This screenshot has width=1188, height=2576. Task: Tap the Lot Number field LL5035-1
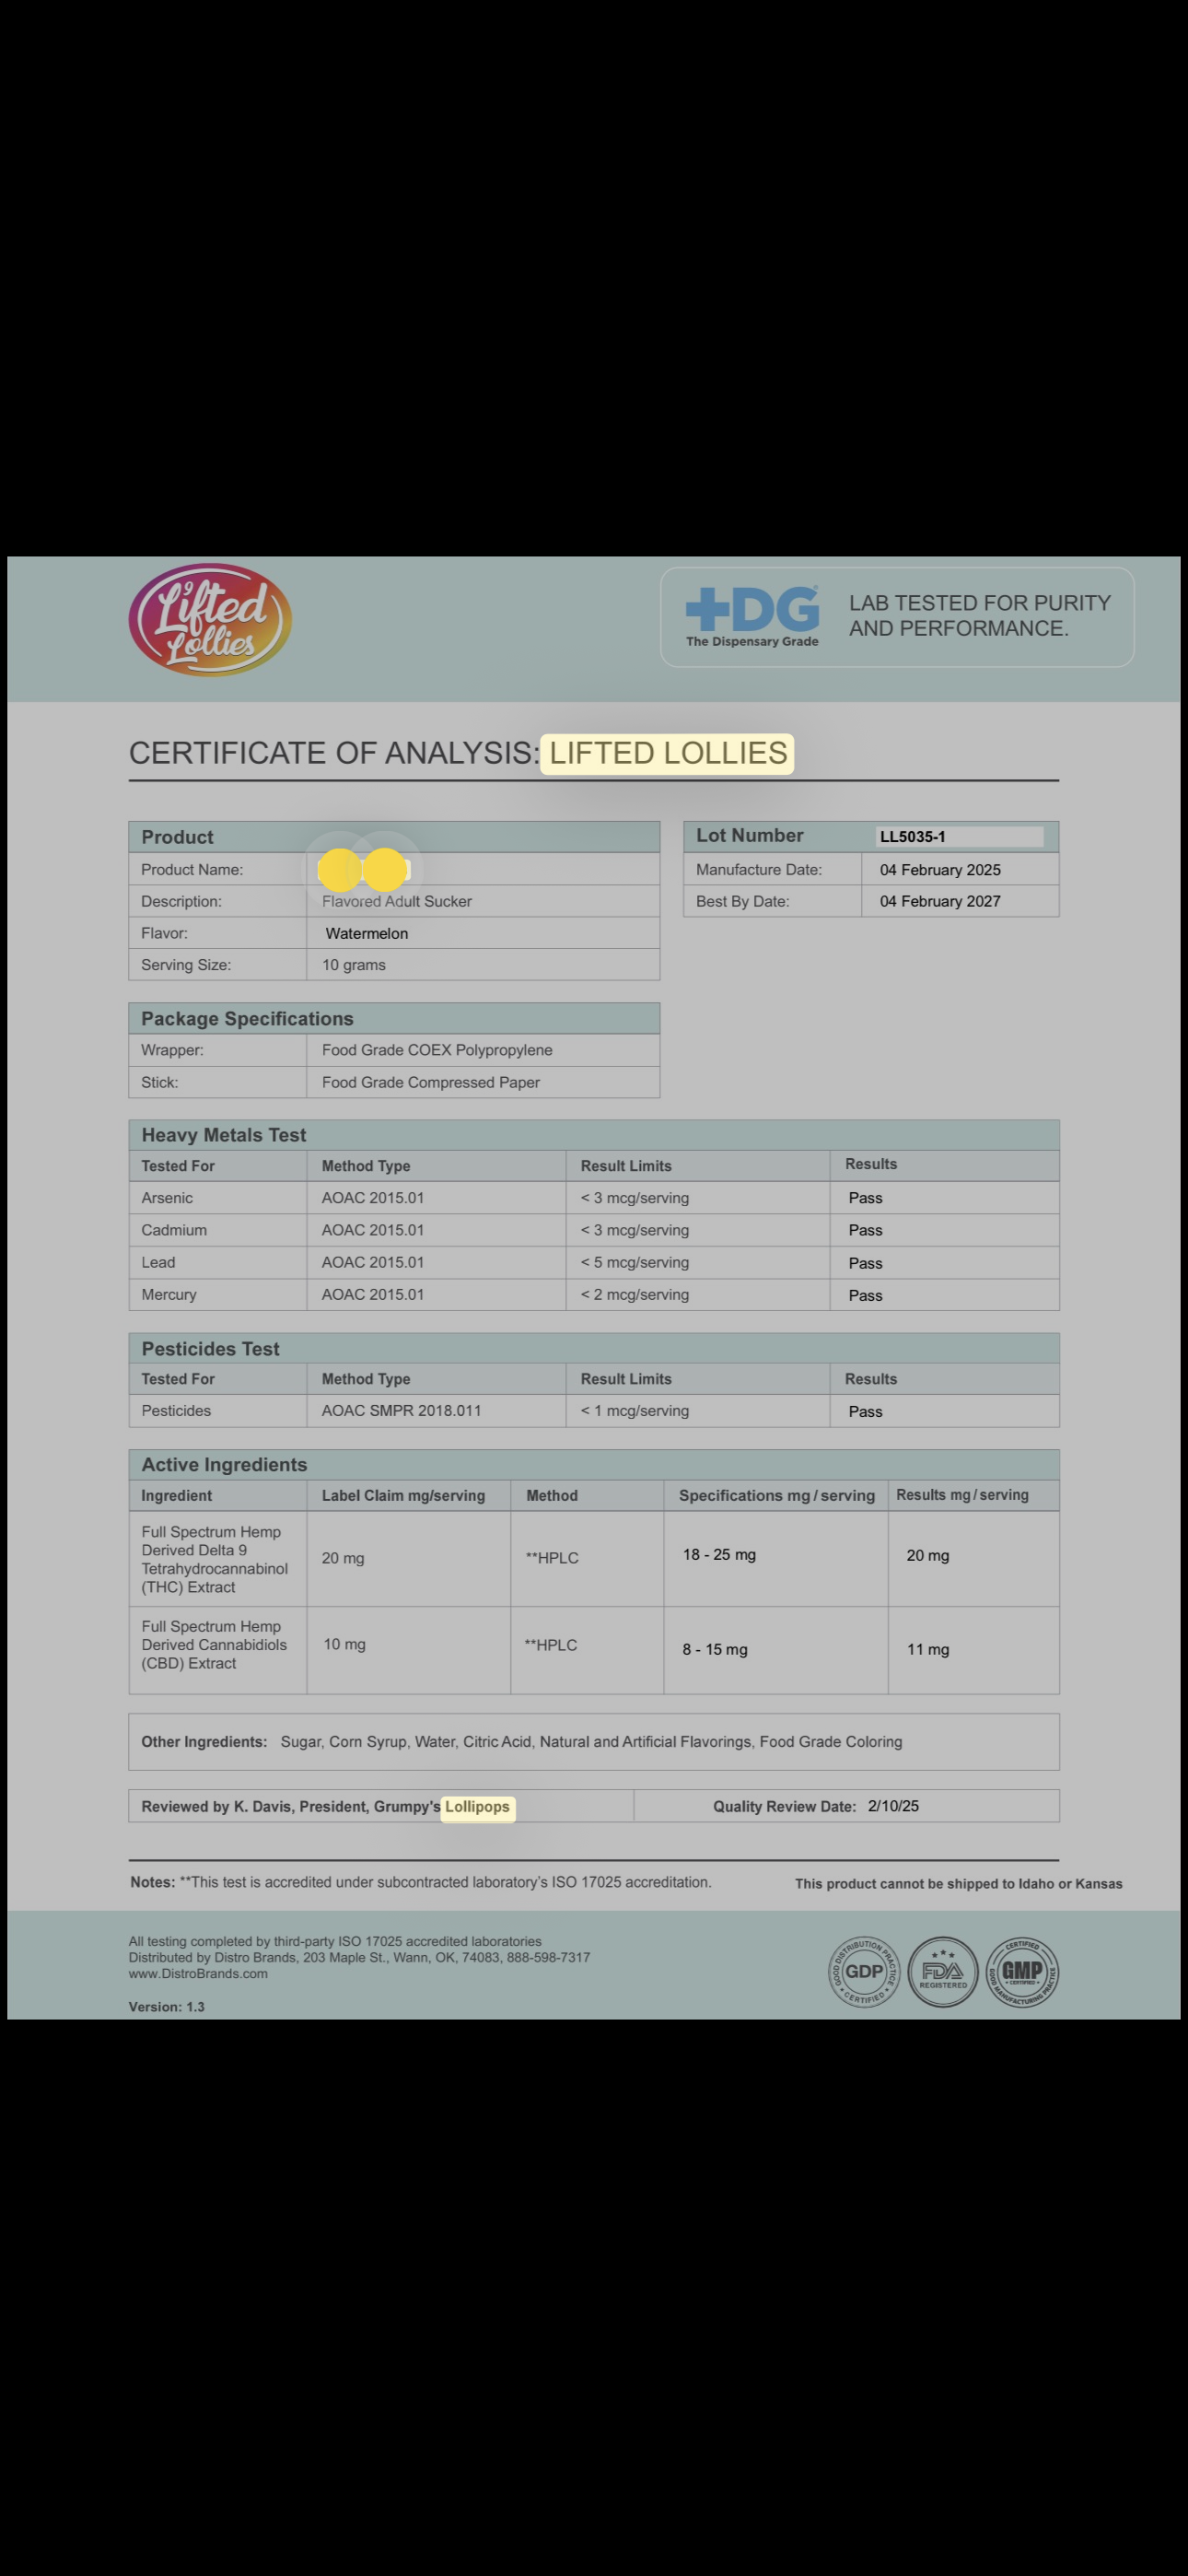tap(959, 837)
